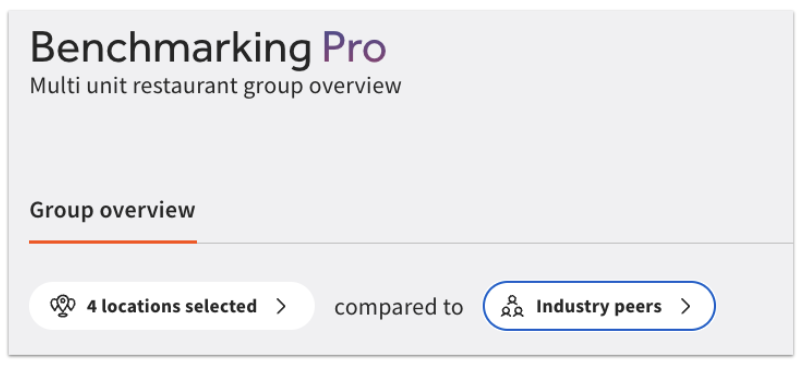Click the purple Pro word in the title

click(354, 47)
